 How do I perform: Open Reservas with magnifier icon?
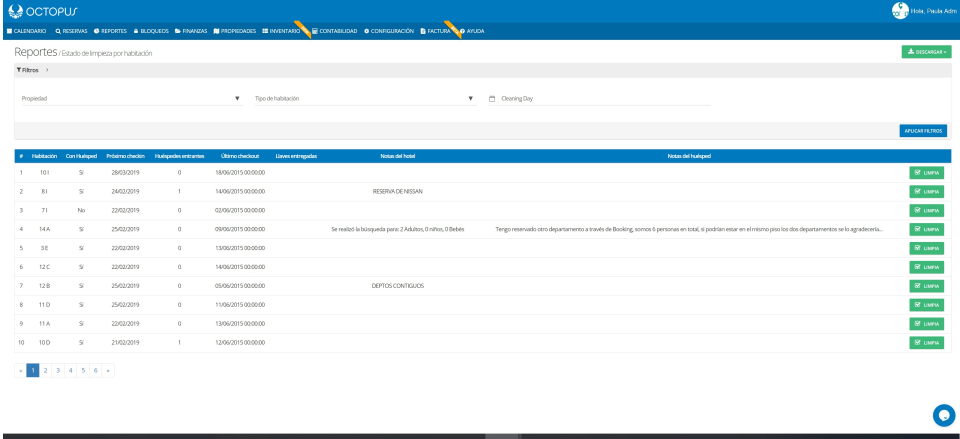coord(73,31)
